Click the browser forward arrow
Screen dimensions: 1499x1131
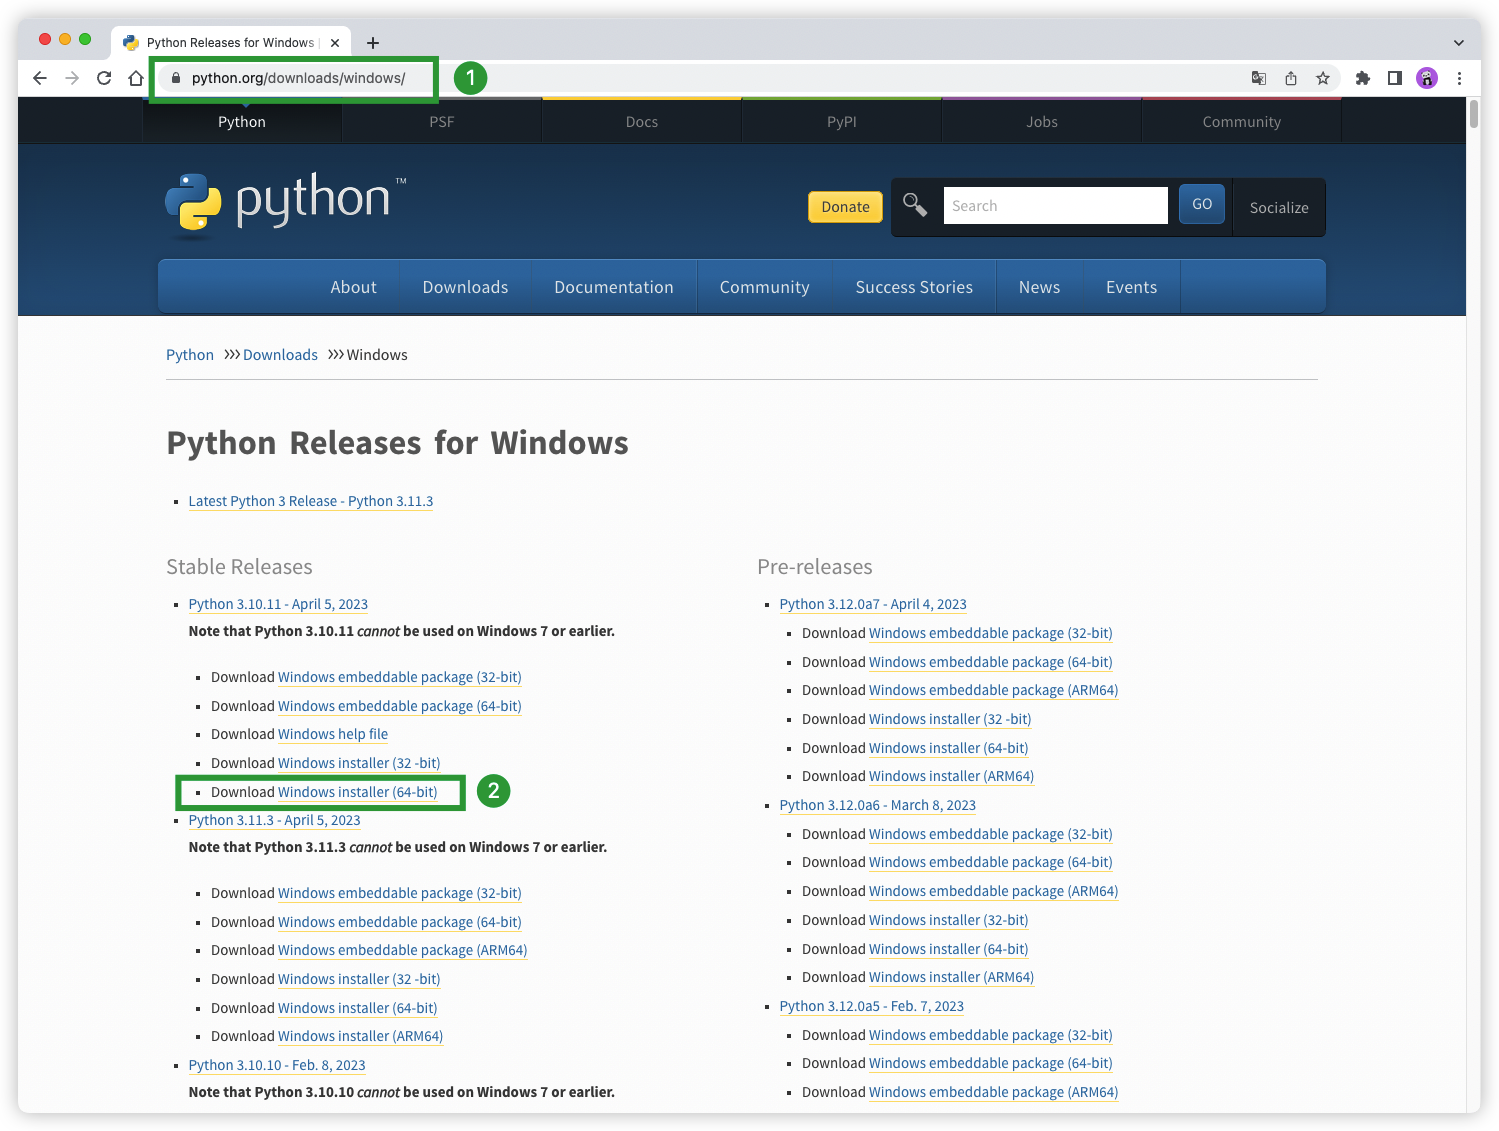tap(72, 78)
